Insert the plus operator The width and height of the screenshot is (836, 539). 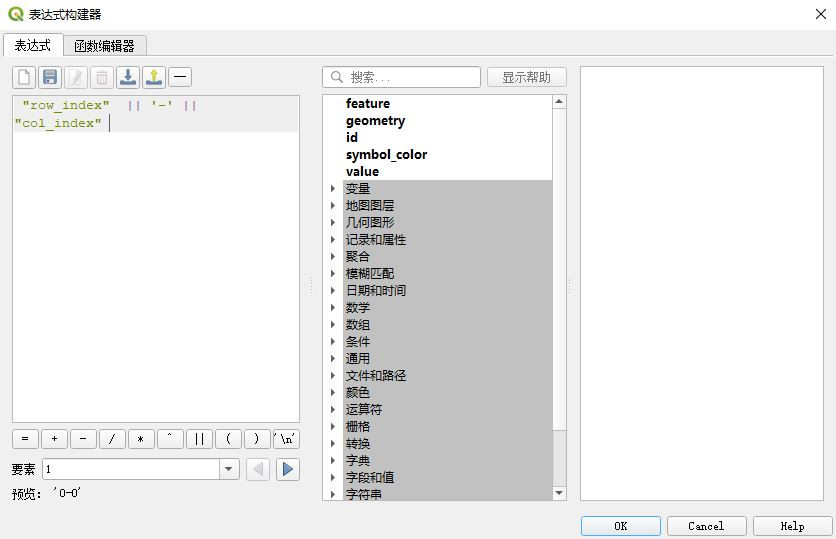click(54, 439)
